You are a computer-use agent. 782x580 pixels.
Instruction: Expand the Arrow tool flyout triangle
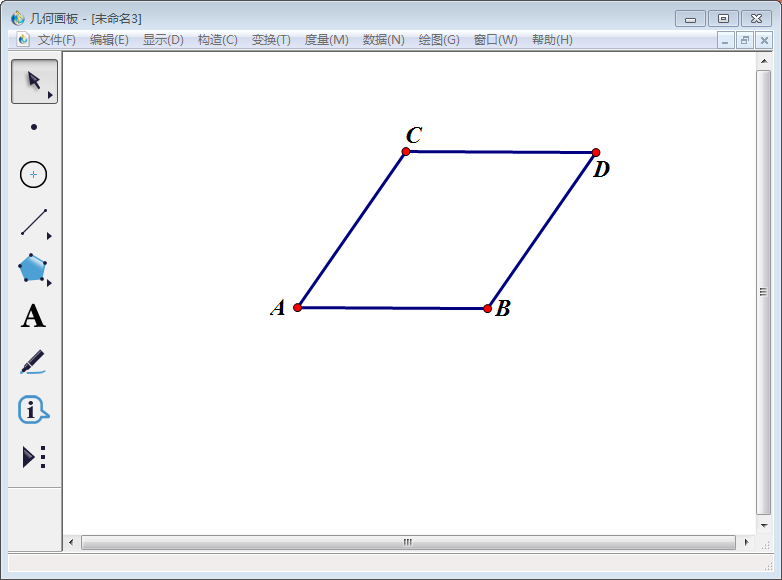coord(50,95)
